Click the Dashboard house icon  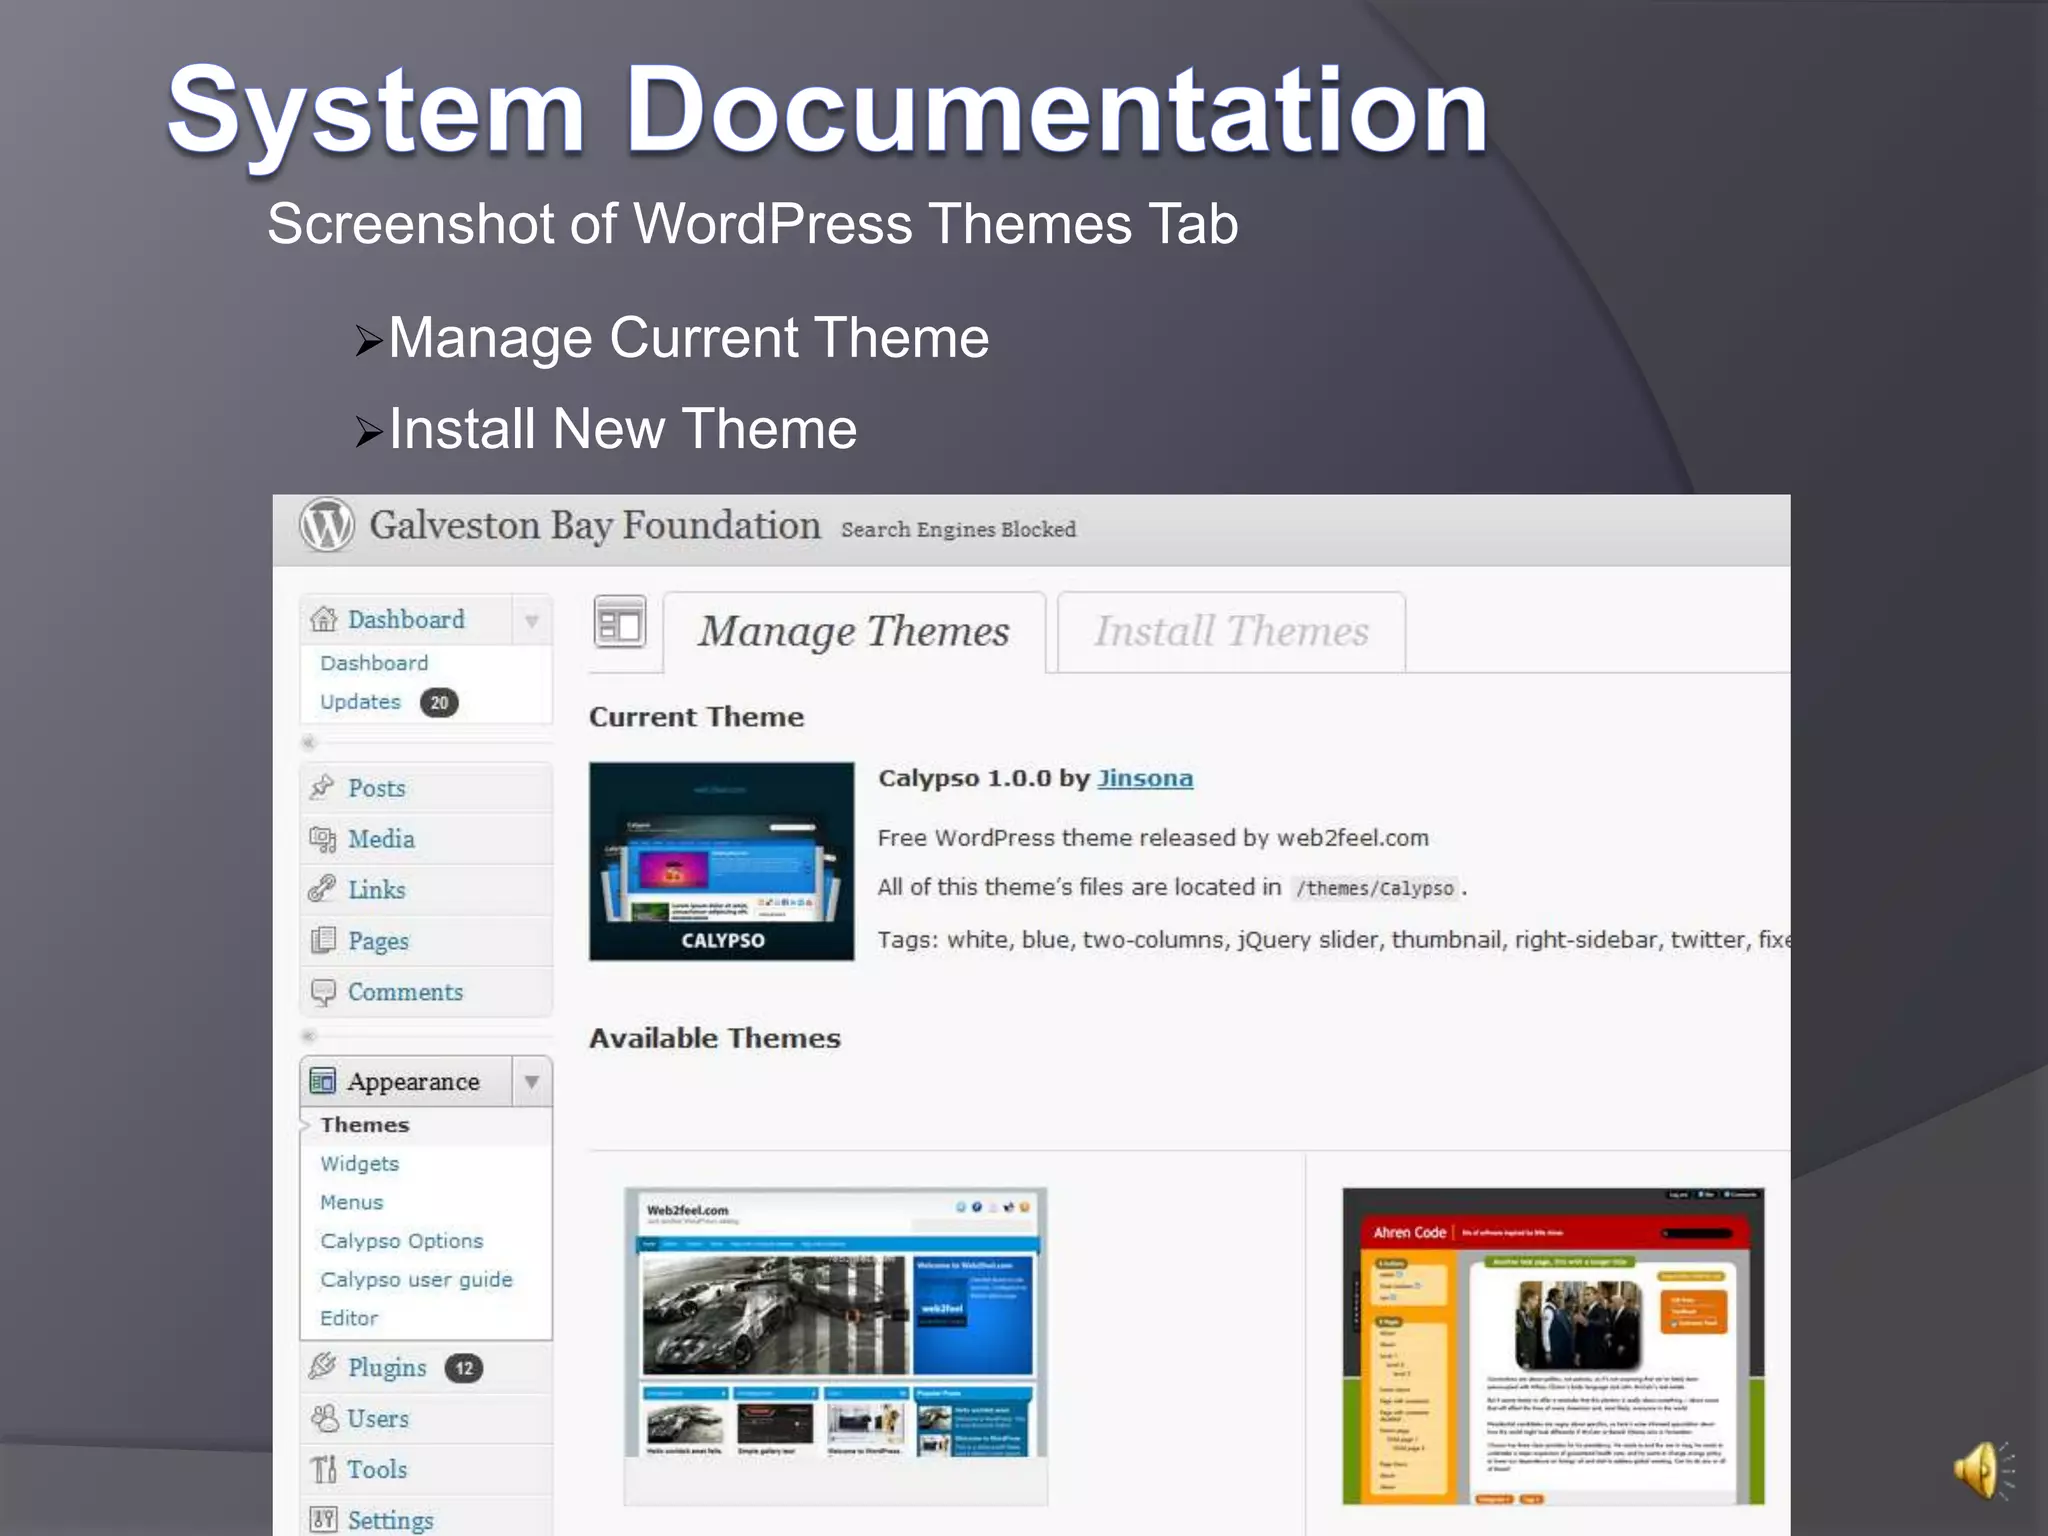pyautogui.click(x=323, y=619)
